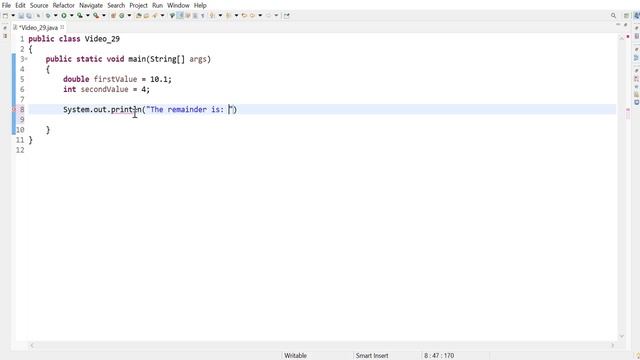Click the vertical scrollbar down arrow

tap(622, 336)
